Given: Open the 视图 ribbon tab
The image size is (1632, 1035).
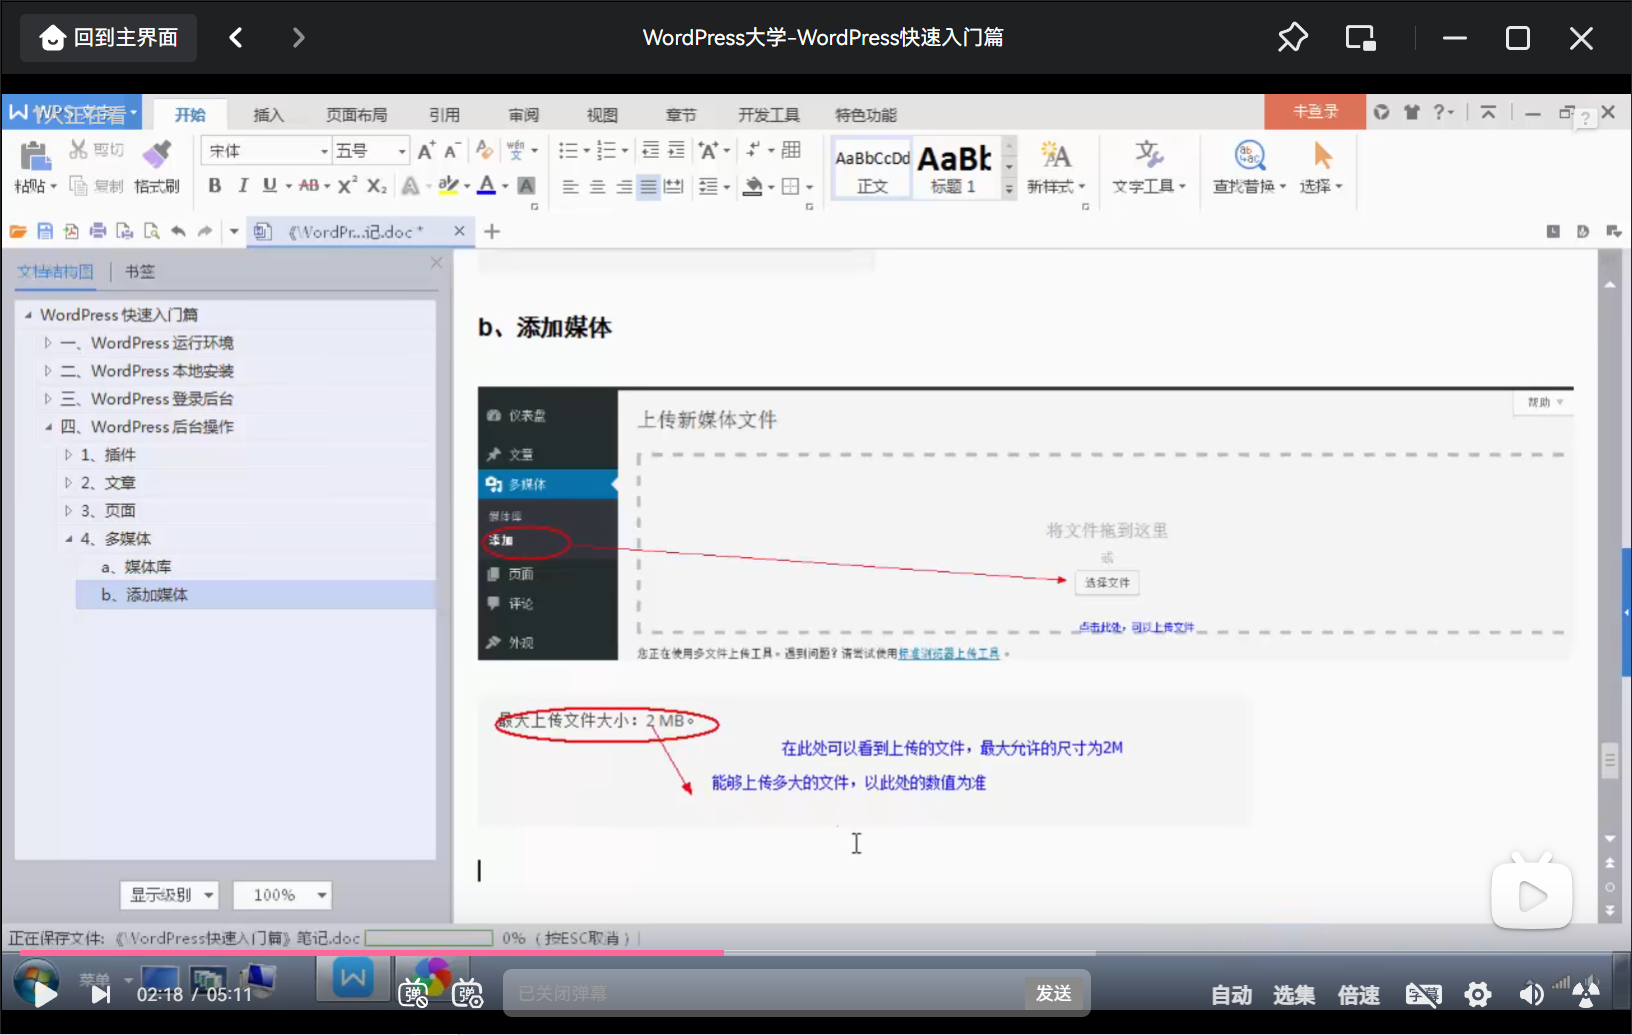Looking at the screenshot, I should (x=602, y=115).
